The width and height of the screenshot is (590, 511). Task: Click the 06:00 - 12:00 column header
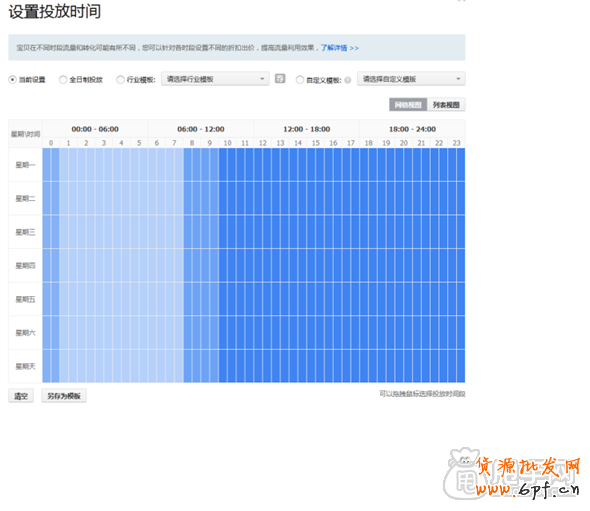[201, 129]
